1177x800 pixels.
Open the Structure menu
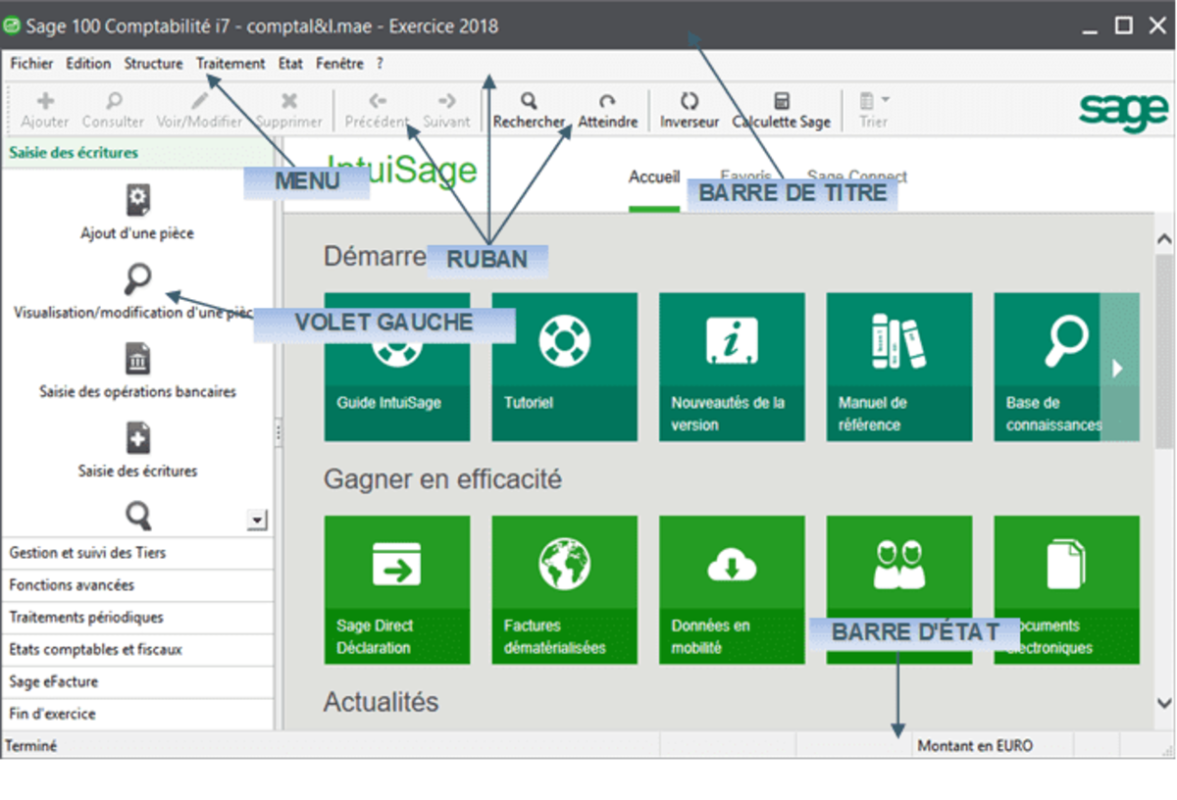coord(153,64)
